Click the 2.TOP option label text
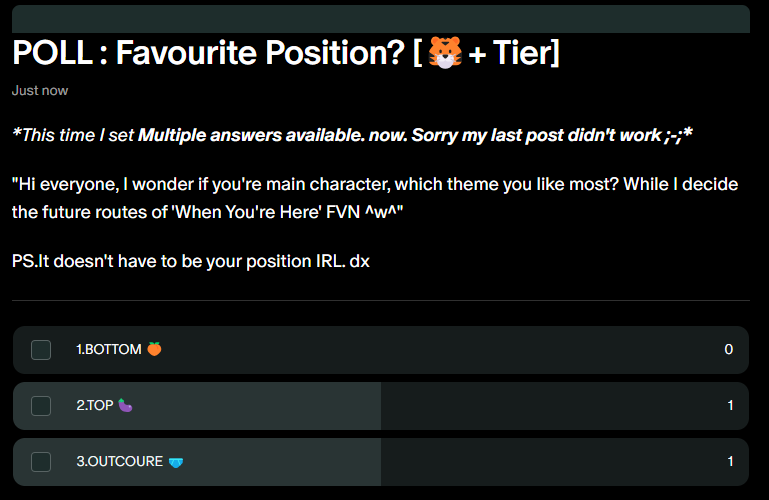 [94, 405]
